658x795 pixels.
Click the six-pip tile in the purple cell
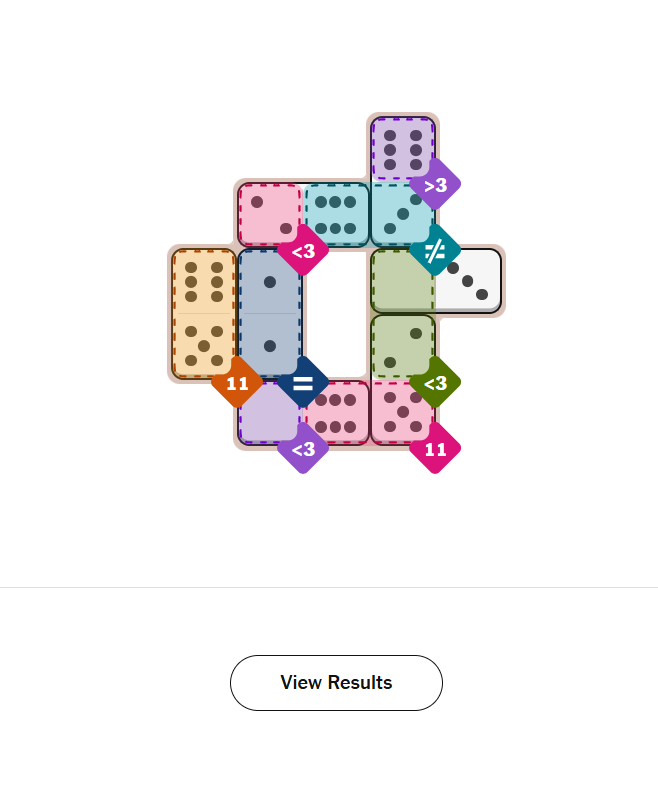click(402, 149)
